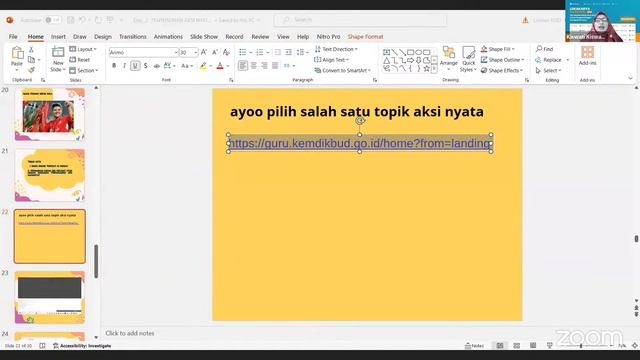Toggle Center paragraph alignment
This screenshot has width=640, height=360.
(x=253, y=66)
